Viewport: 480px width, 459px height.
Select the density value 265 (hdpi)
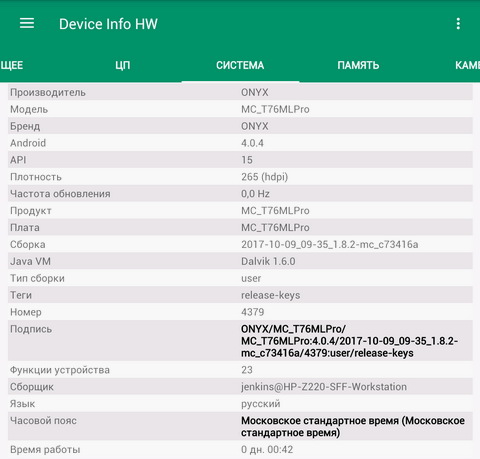[x=264, y=177]
